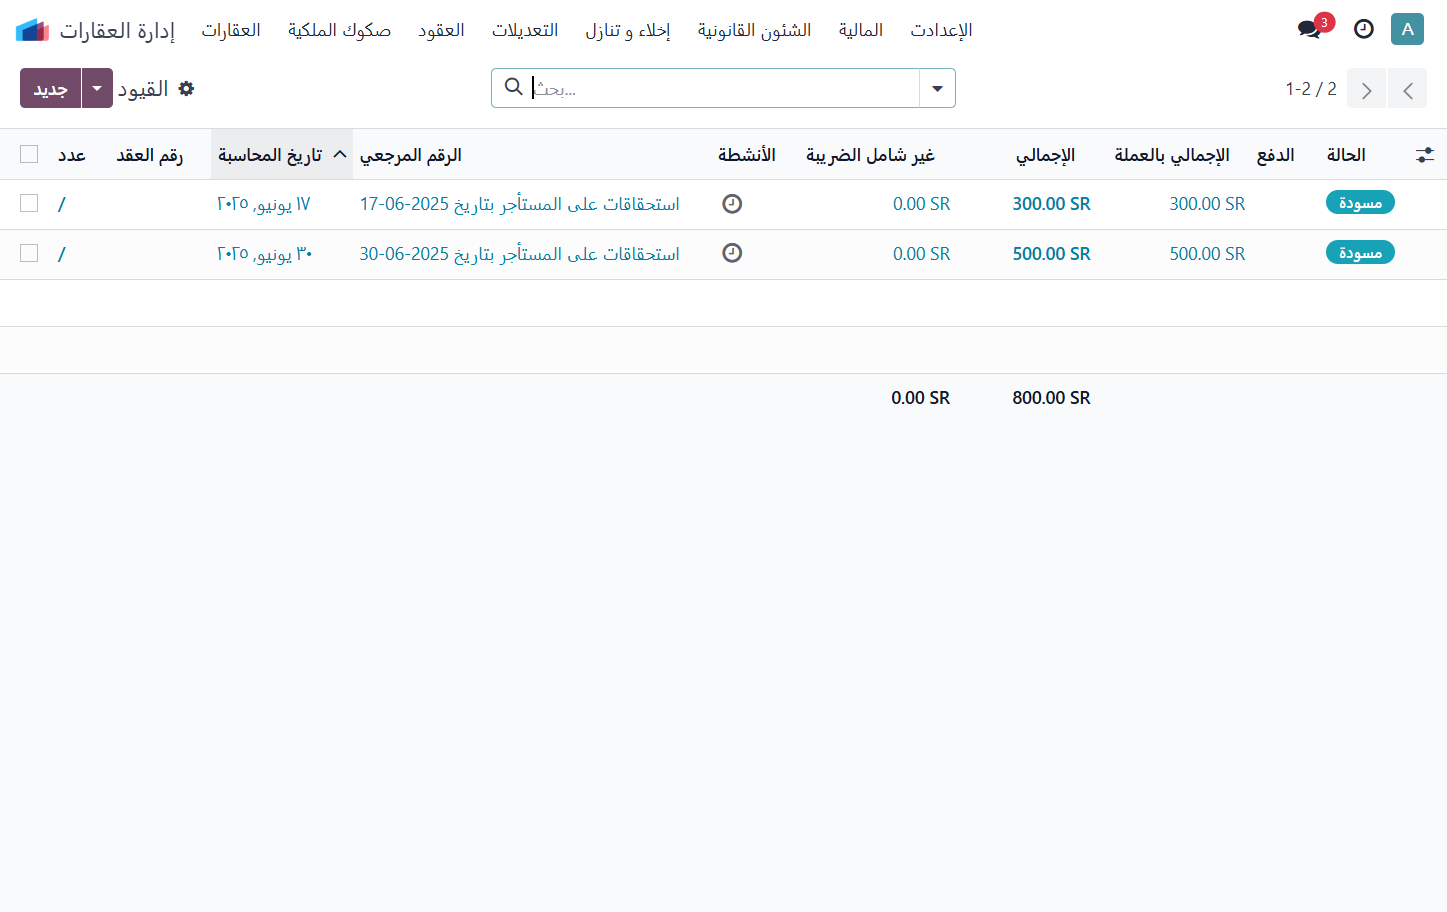Select the 17-06-2025 entry checkbox

[x=29, y=203]
